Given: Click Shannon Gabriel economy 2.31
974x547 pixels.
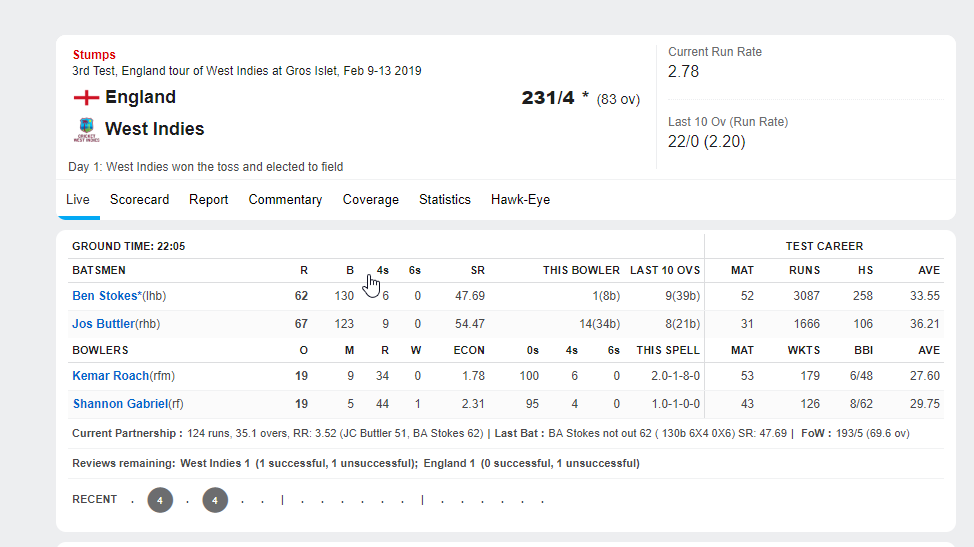Looking at the screenshot, I should (473, 404).
